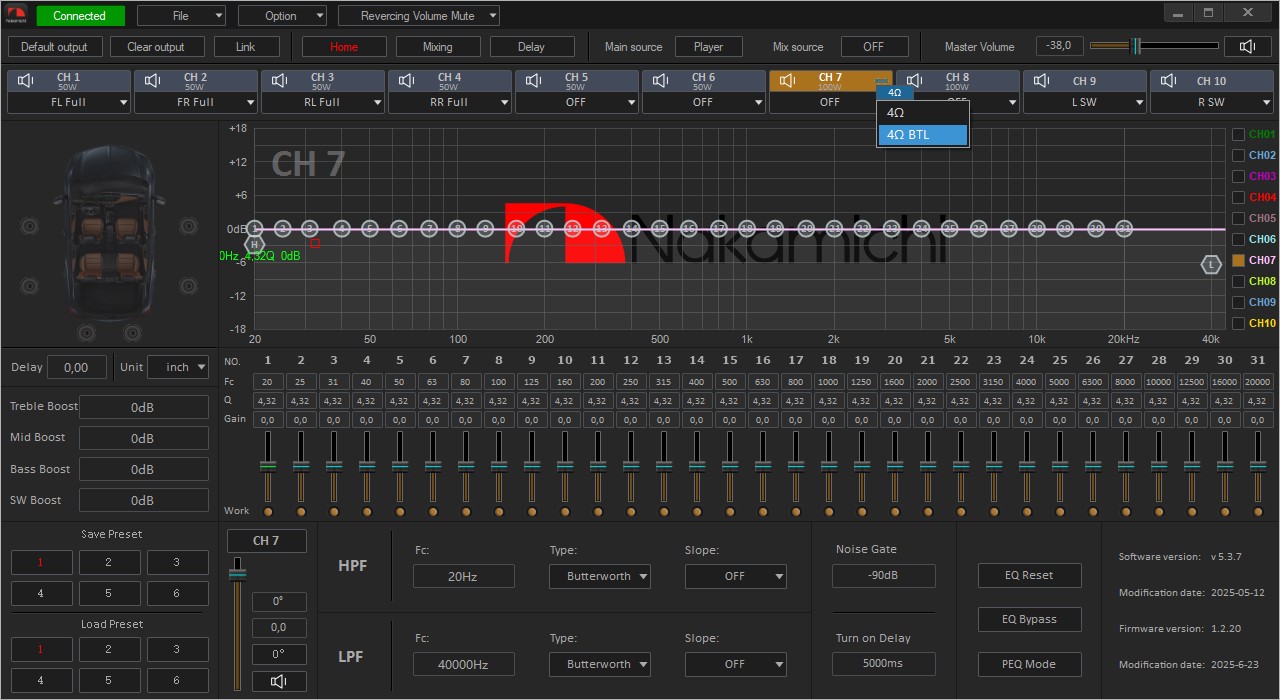
Task: Click the HPF Fc 20Hz field
Action: tap(463, 576)
